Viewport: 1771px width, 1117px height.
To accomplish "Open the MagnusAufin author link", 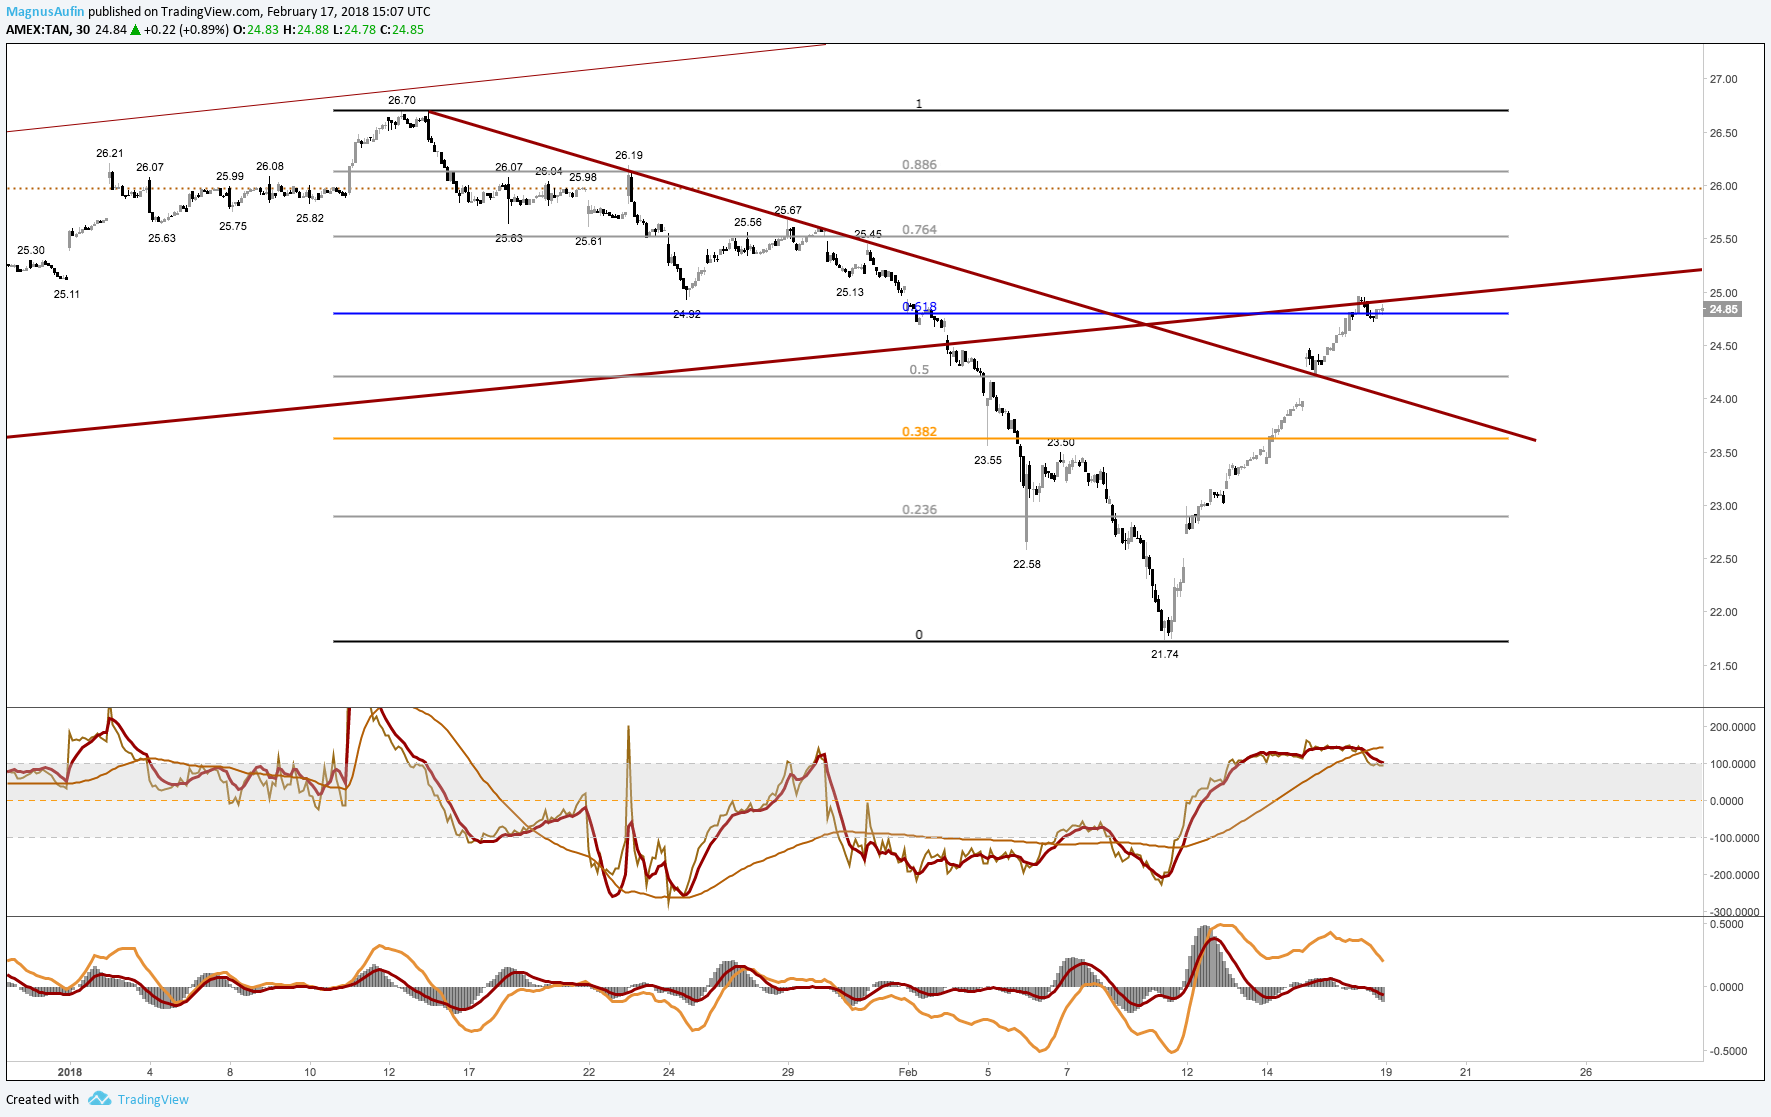I will 45,12.
